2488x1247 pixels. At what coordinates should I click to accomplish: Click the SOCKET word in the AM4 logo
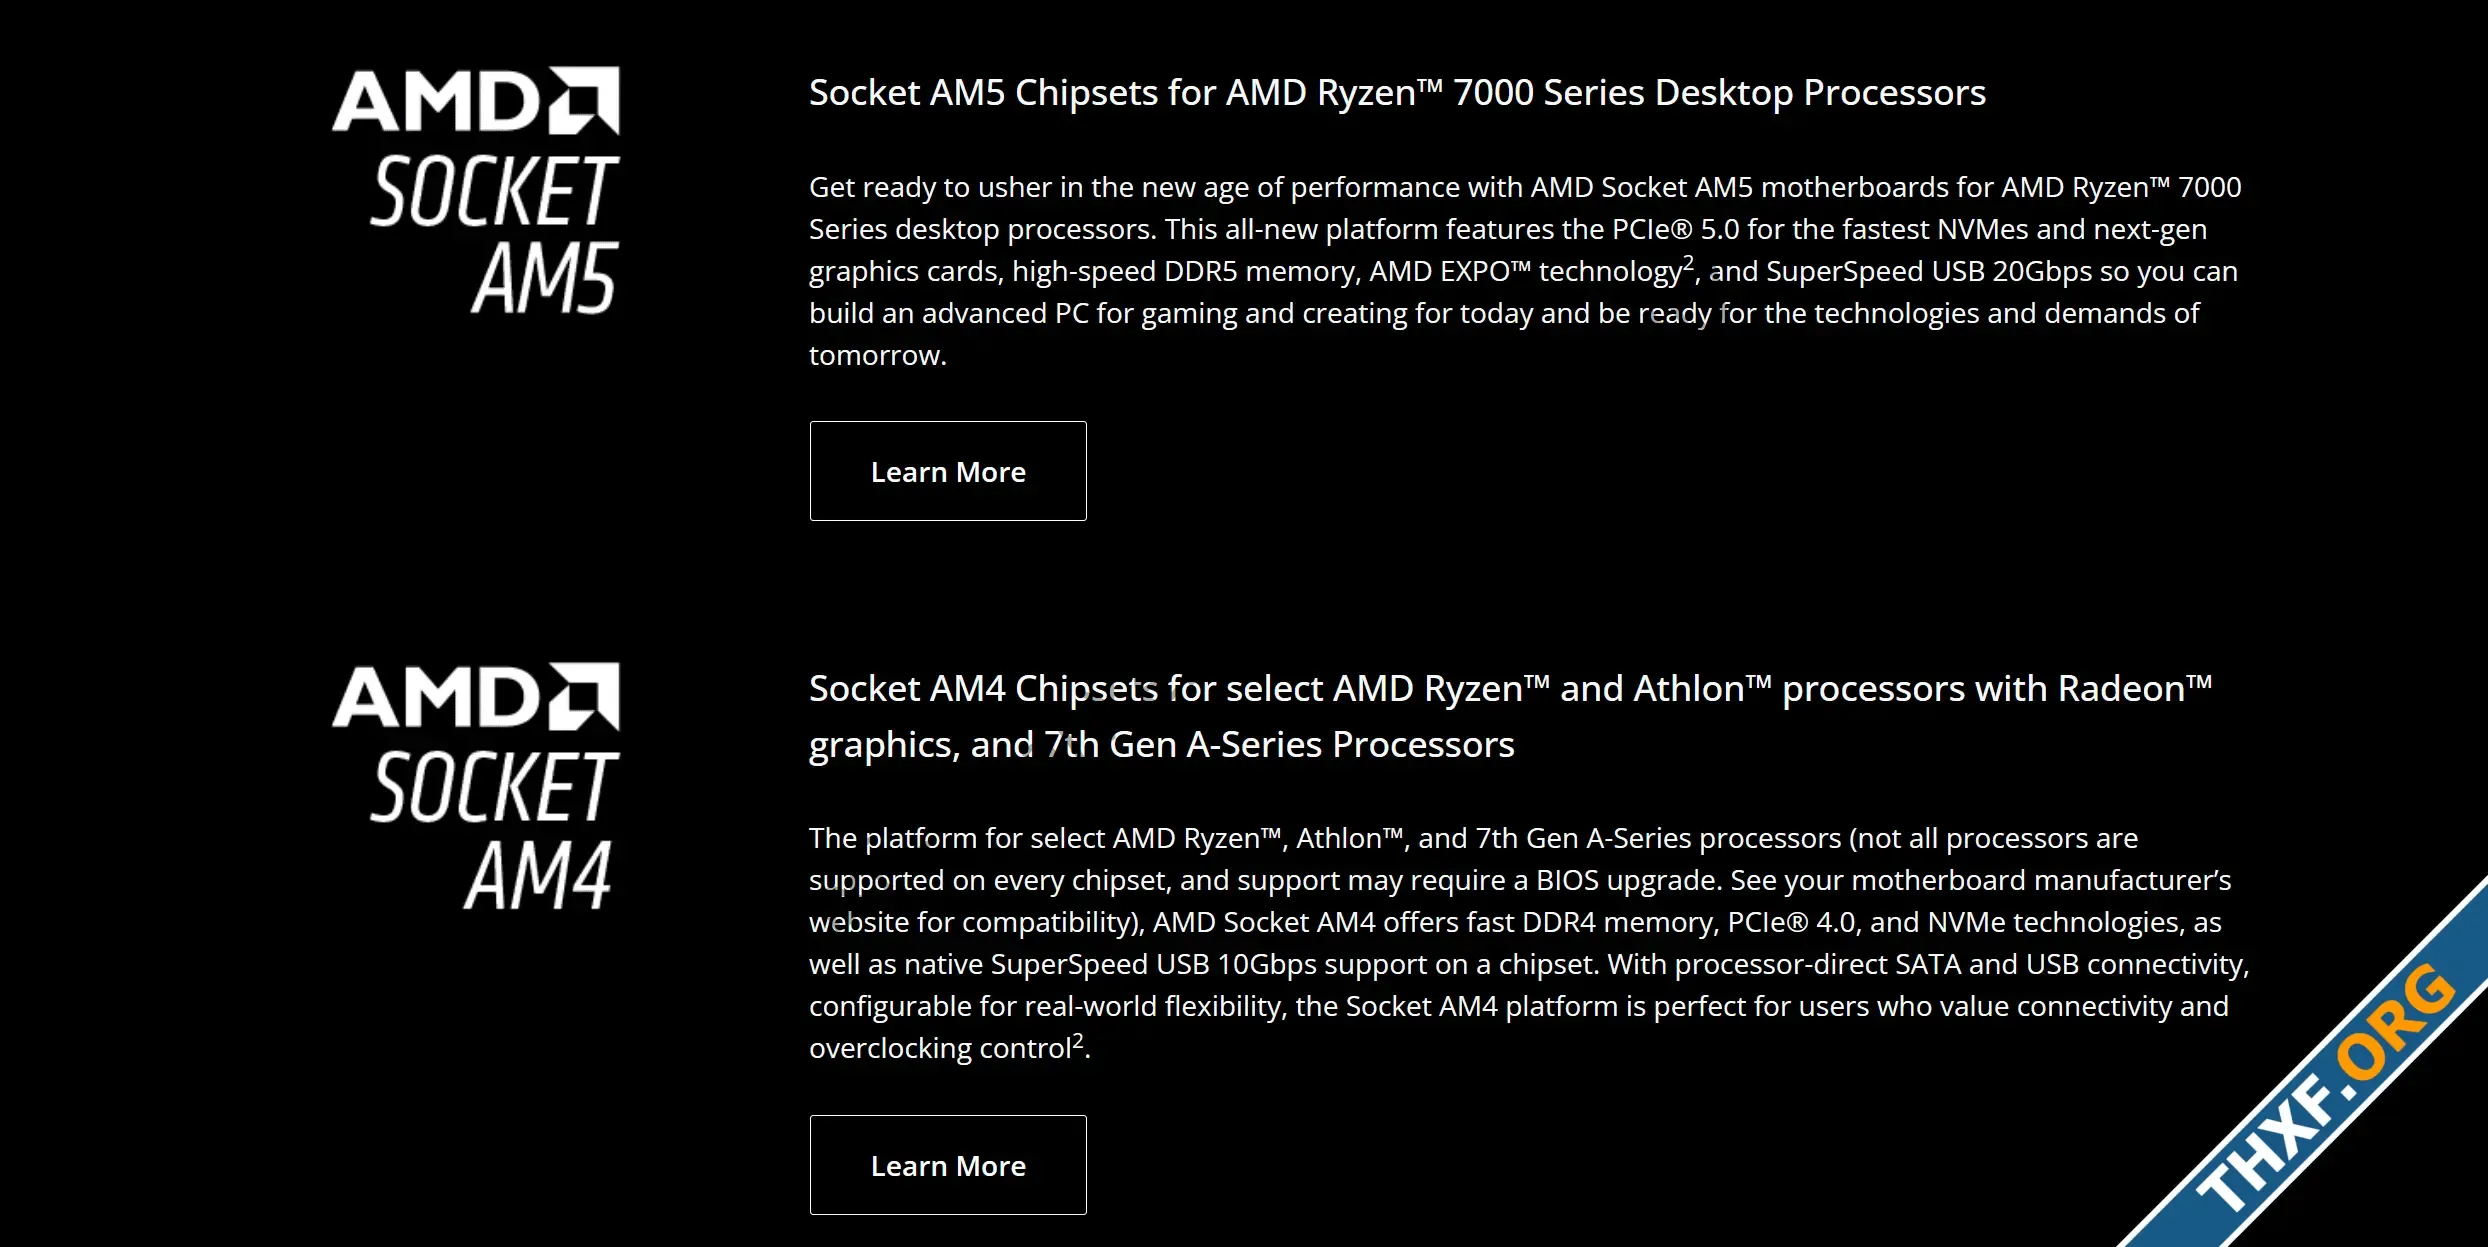point(495,787)
